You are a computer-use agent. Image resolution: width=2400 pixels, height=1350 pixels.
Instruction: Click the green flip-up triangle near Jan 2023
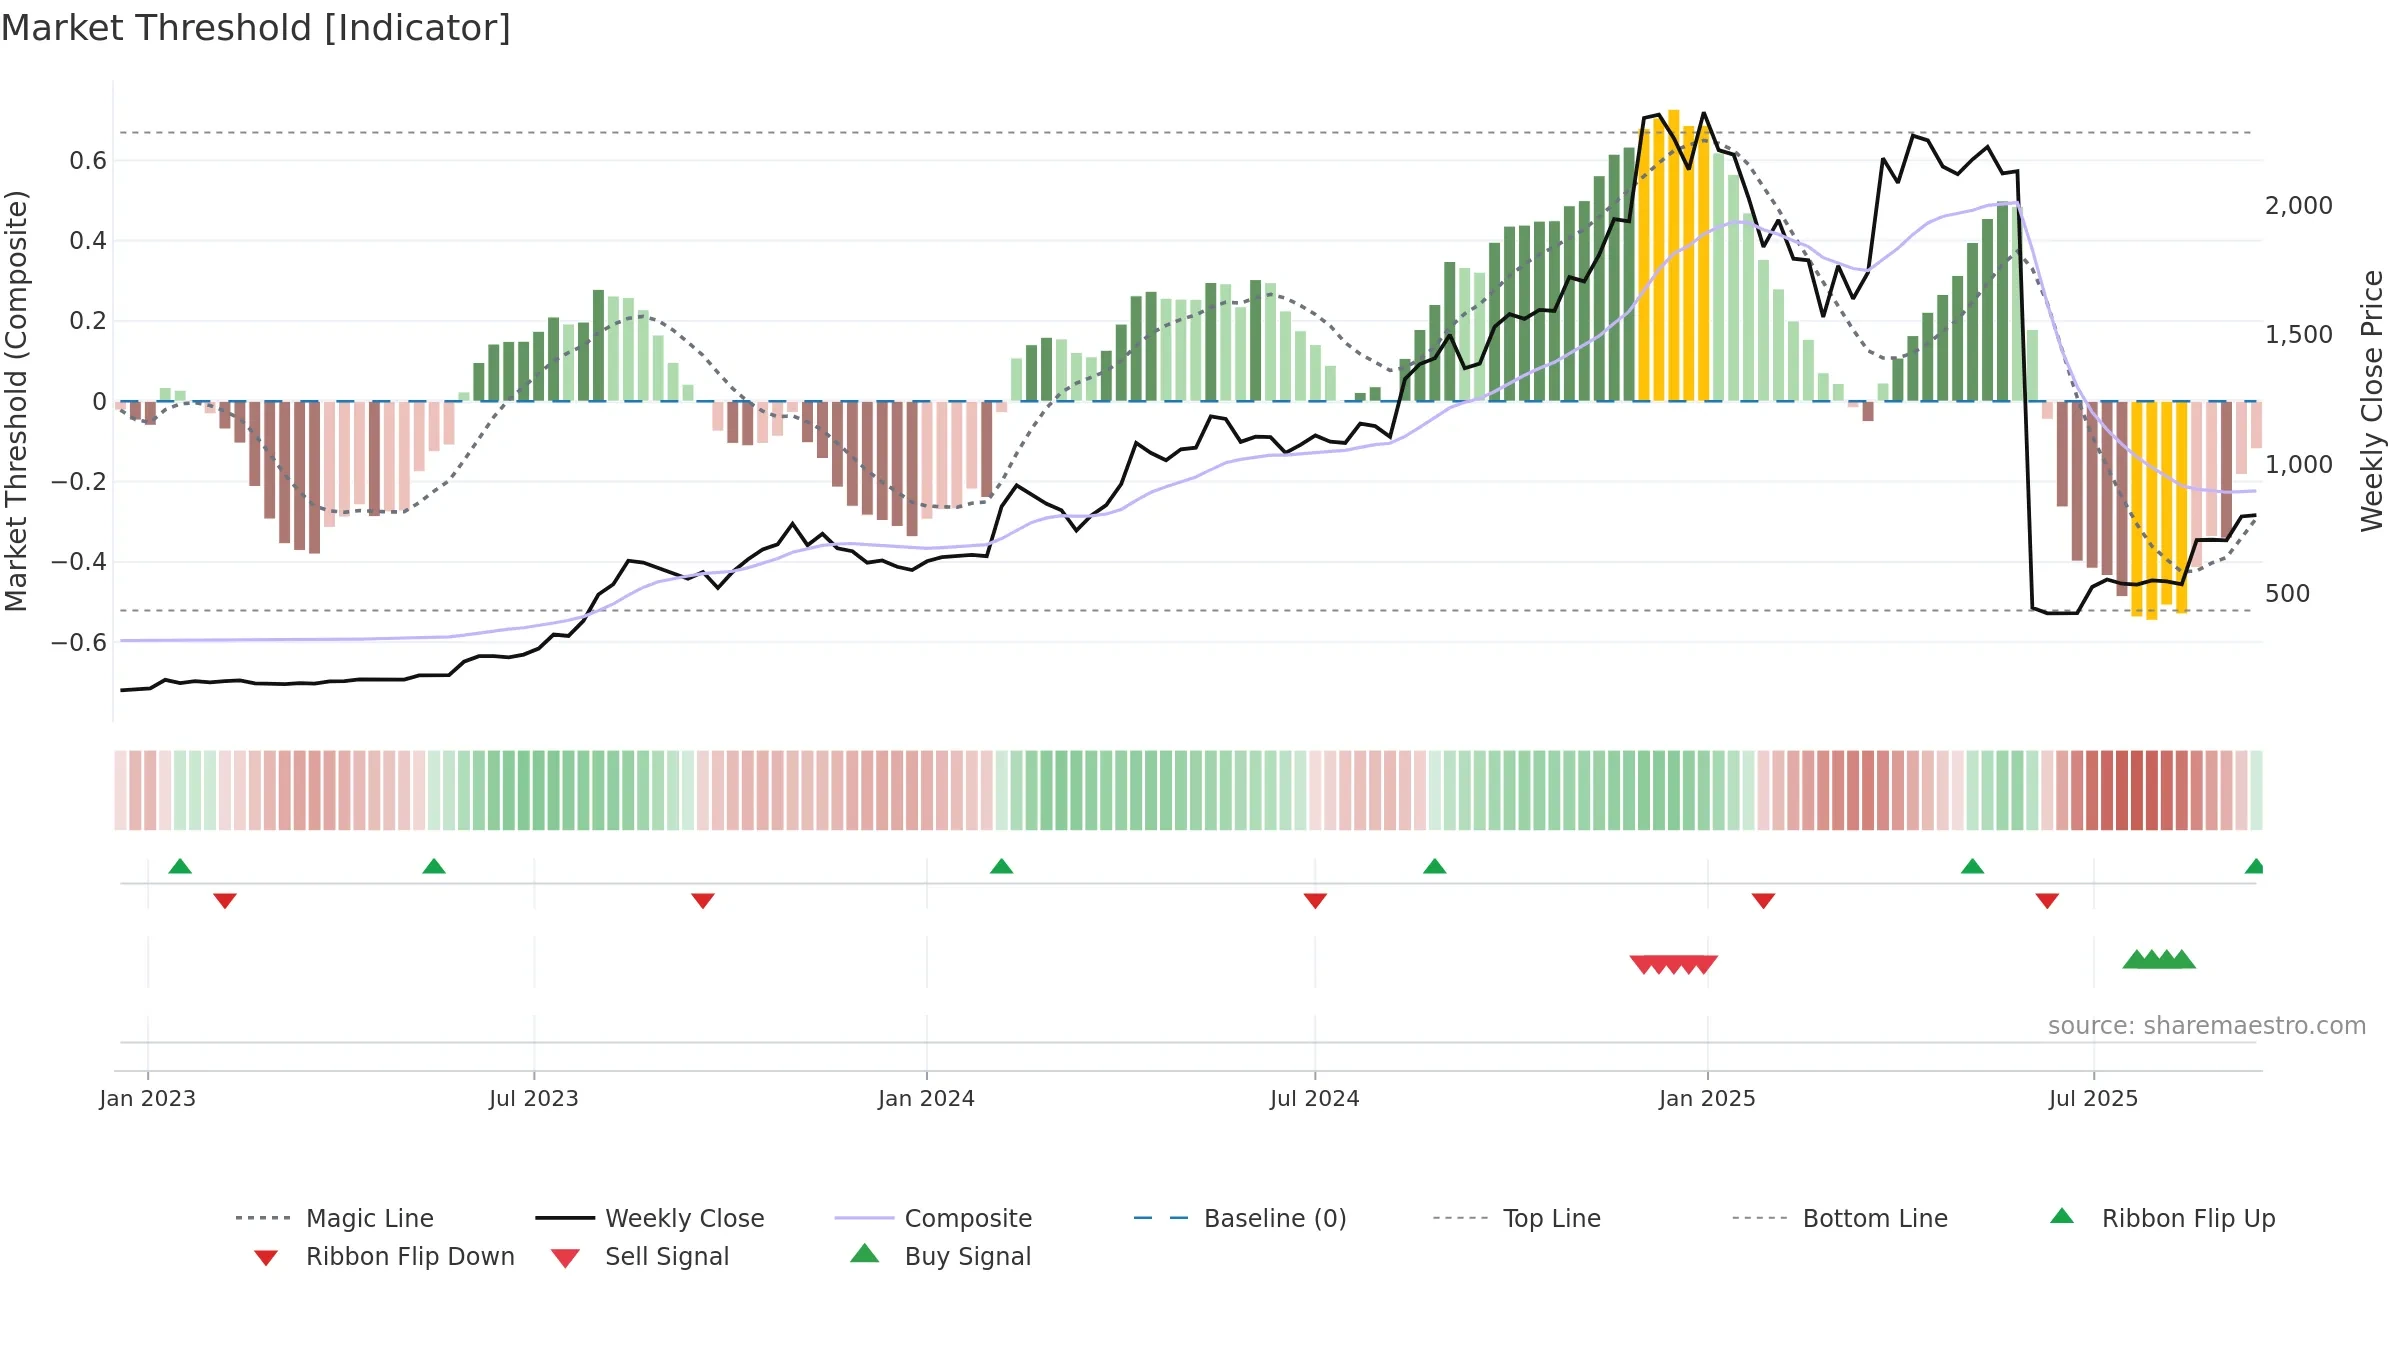tap(180, 866)
